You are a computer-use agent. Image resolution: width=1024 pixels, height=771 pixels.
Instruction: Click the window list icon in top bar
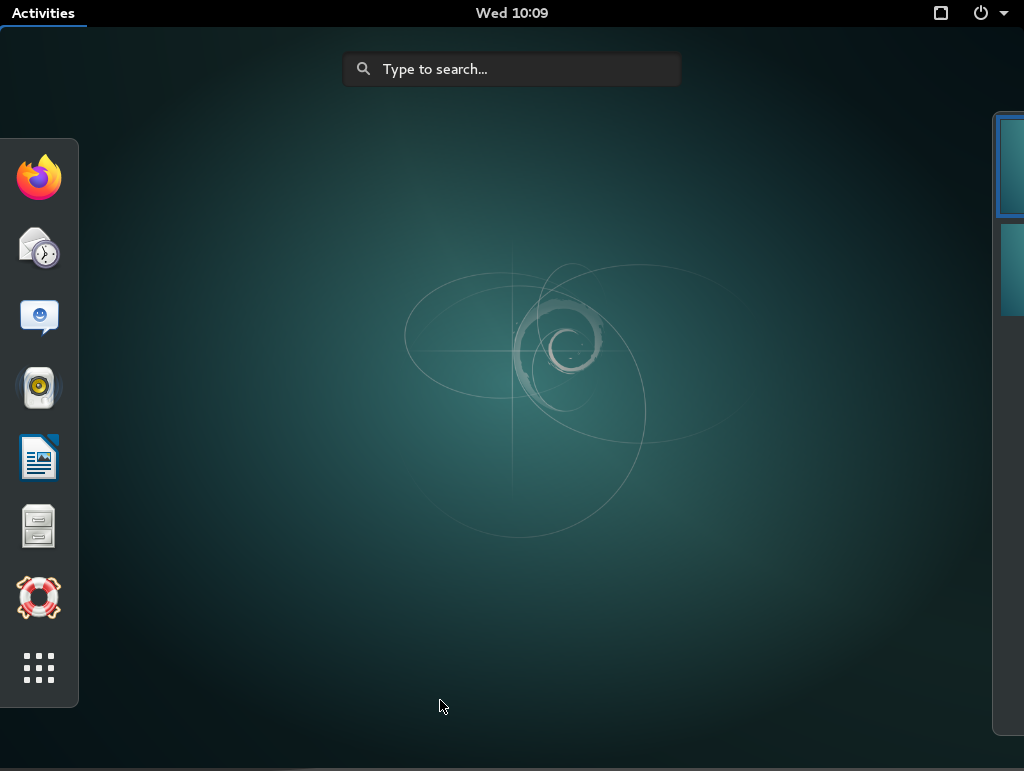tap(941, 13)
